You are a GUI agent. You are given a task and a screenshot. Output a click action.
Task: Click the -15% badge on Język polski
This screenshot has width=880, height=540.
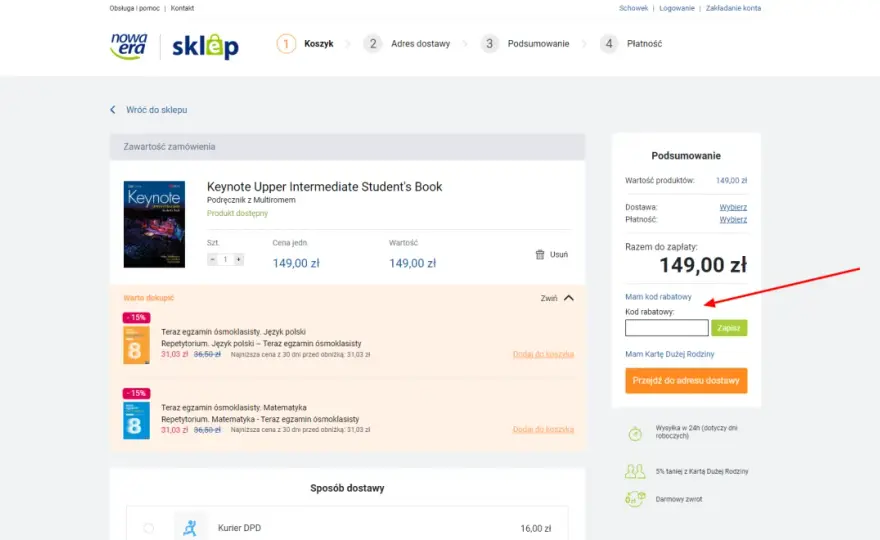pos(136,318)
